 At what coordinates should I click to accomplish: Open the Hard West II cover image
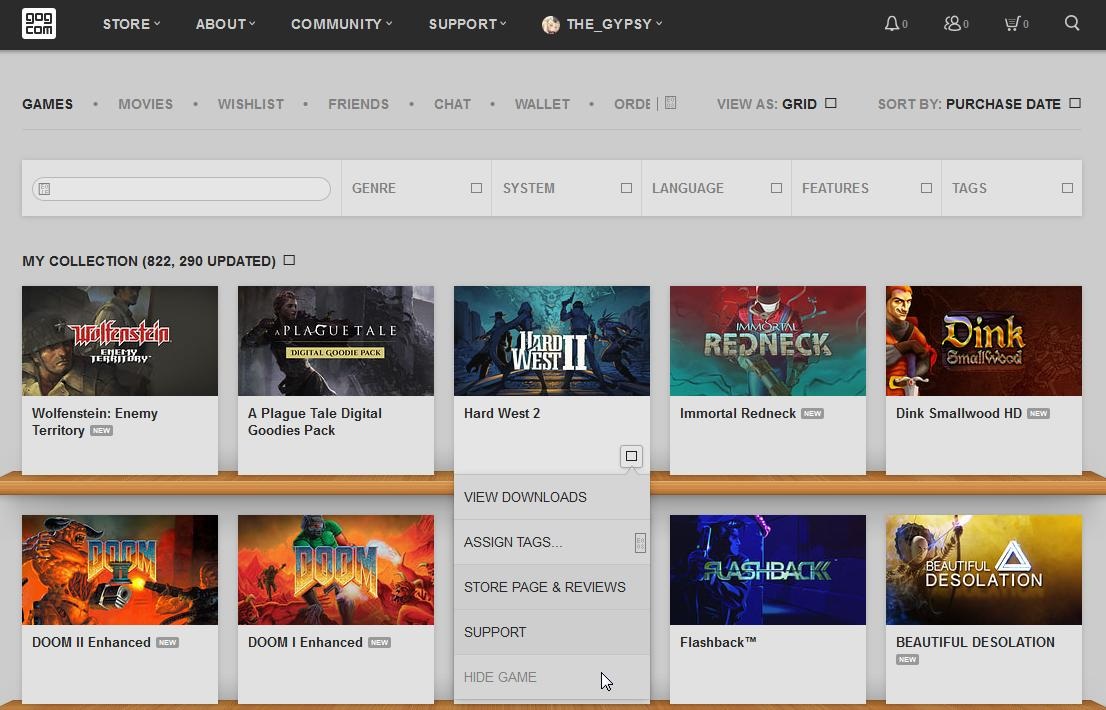coord(552,341)
